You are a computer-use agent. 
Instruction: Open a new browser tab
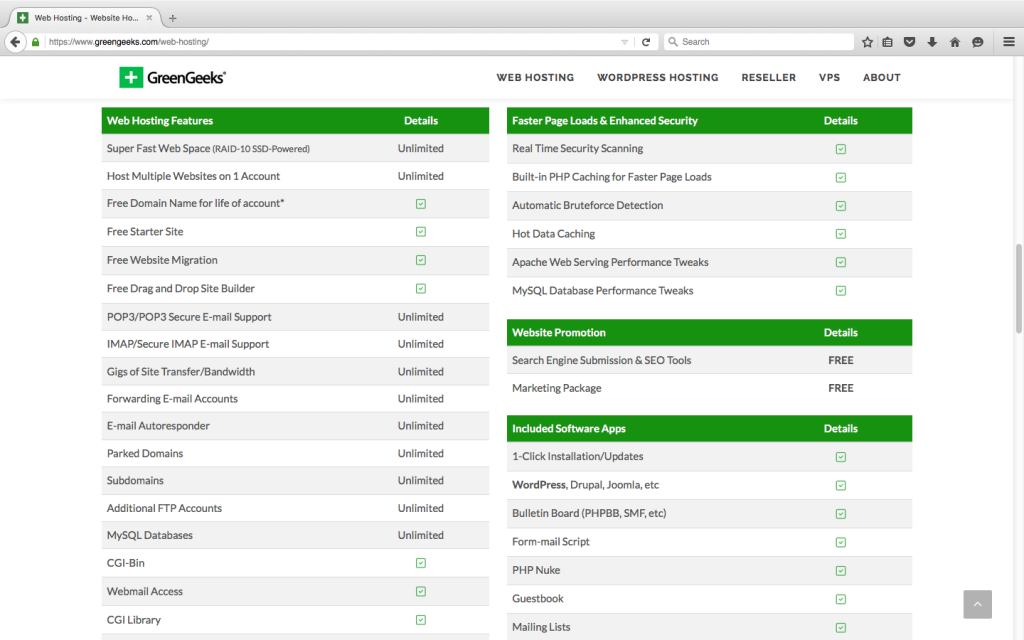172,18
